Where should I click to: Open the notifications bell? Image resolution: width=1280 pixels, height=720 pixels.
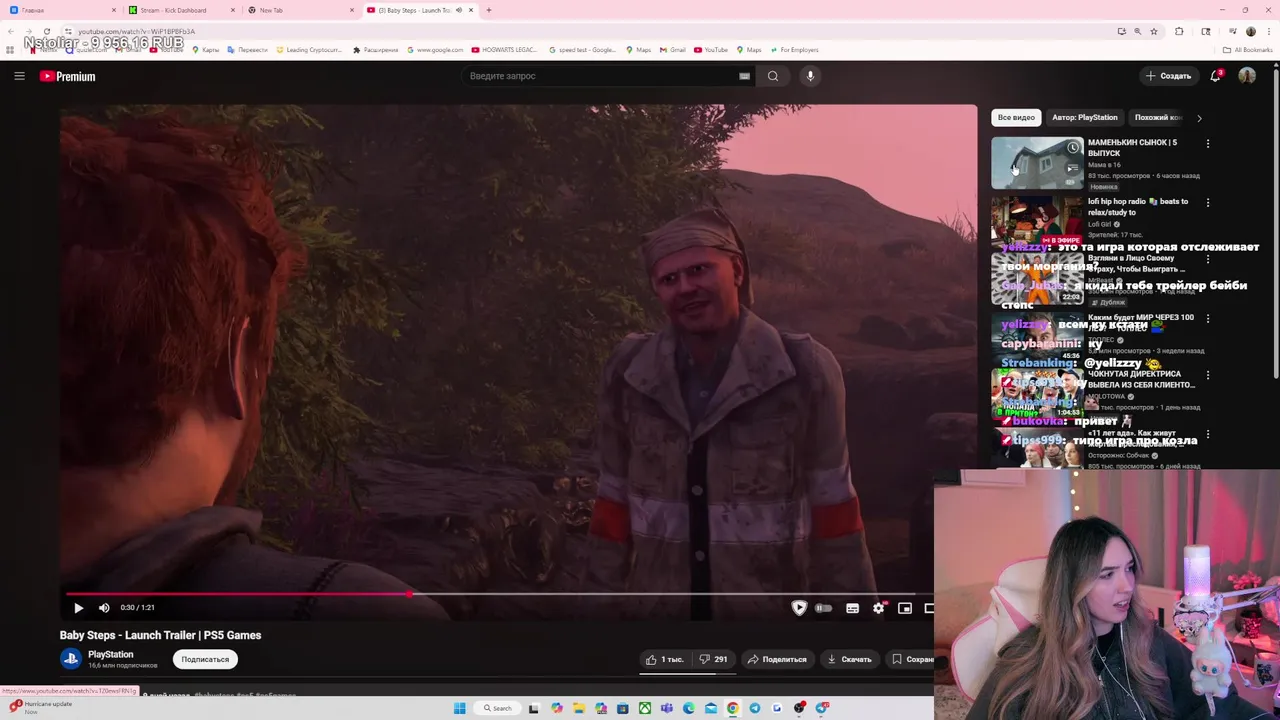(x=1216, y=76)
